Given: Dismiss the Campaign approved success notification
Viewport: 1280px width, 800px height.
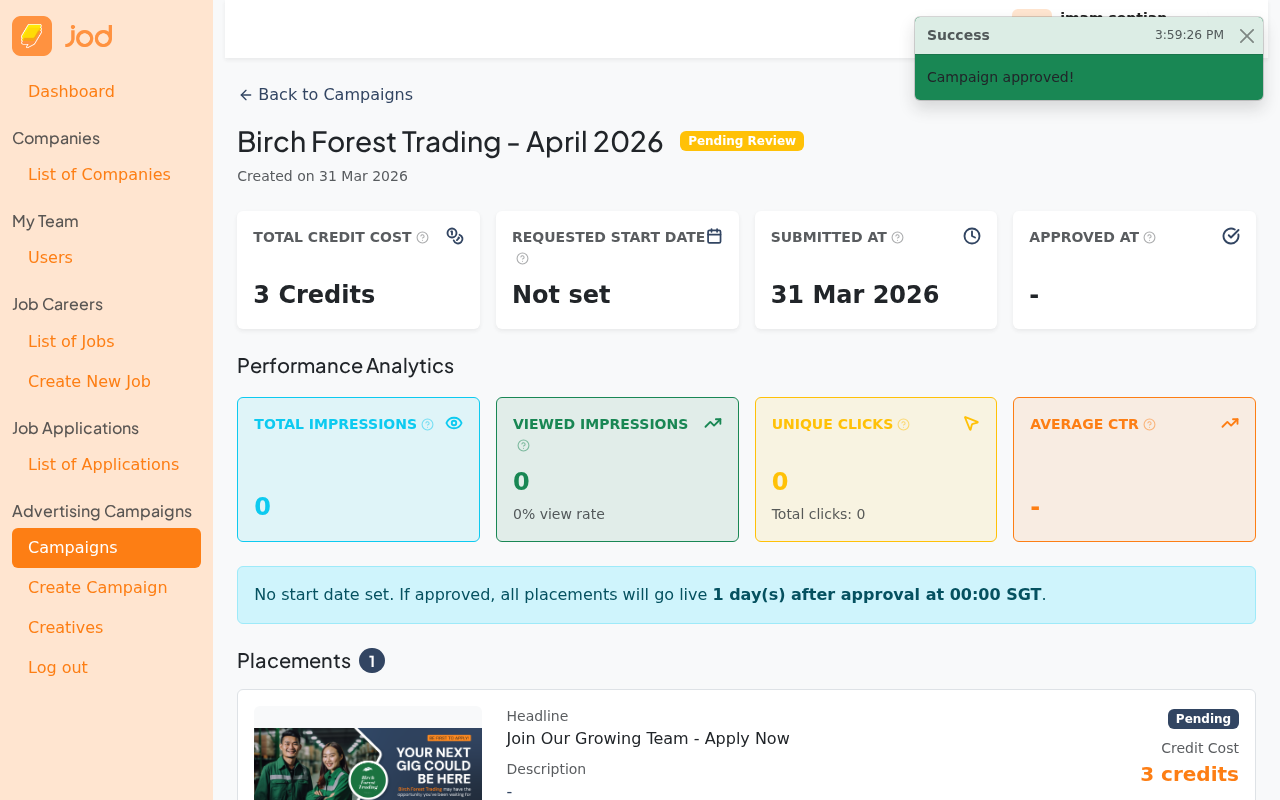Looking at the screenshot, I should point(1245,35).
